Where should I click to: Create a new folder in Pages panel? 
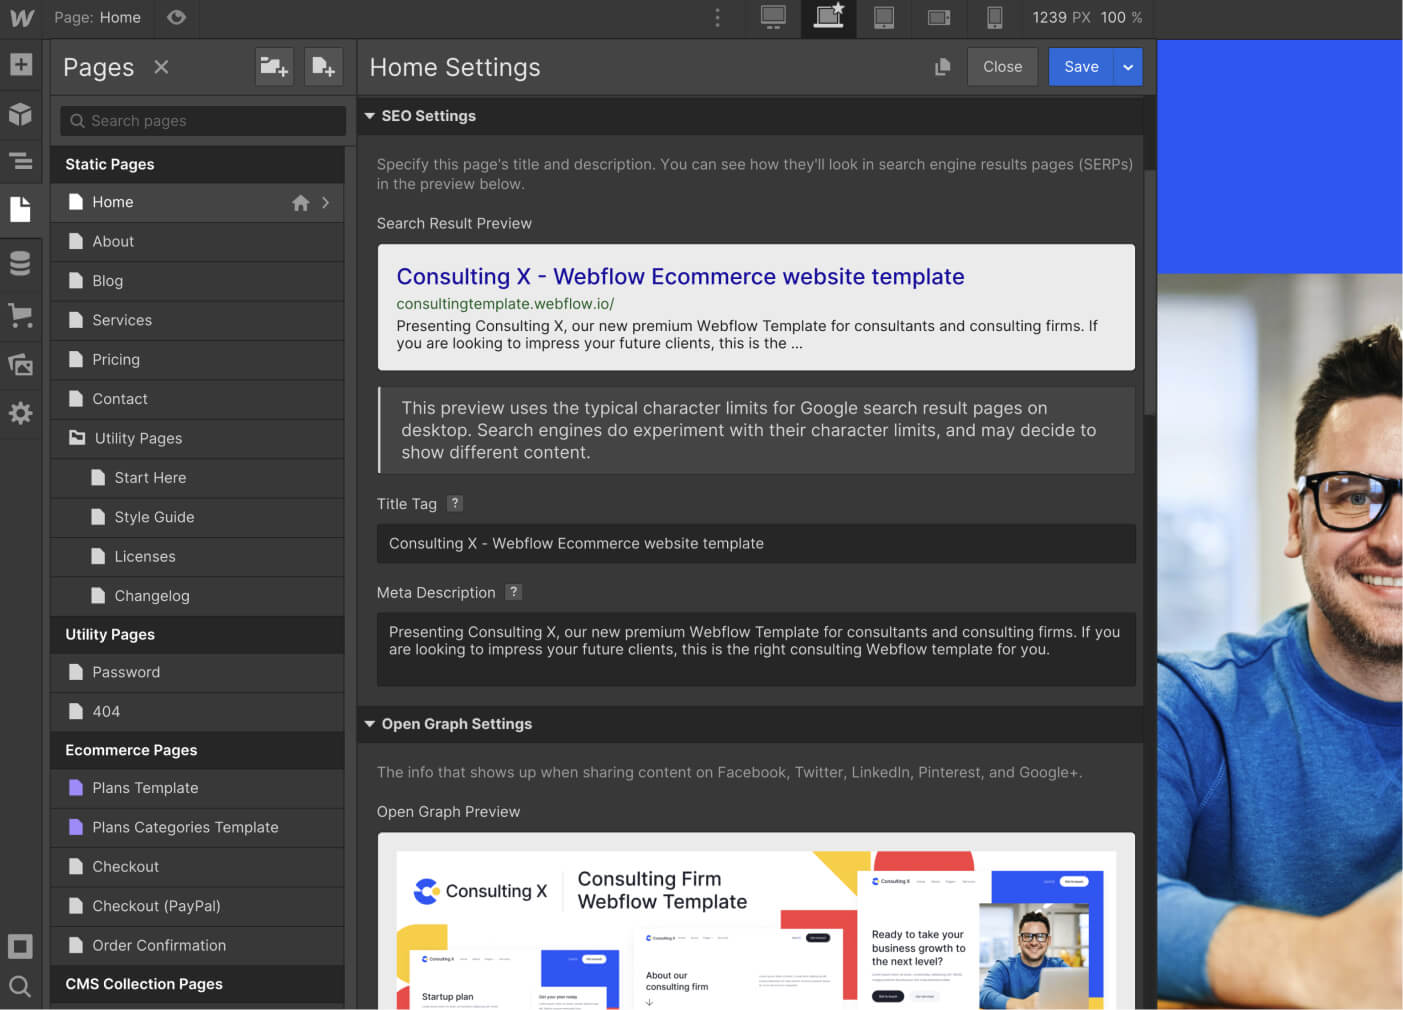pyautogui.click(x=273, y=66)
